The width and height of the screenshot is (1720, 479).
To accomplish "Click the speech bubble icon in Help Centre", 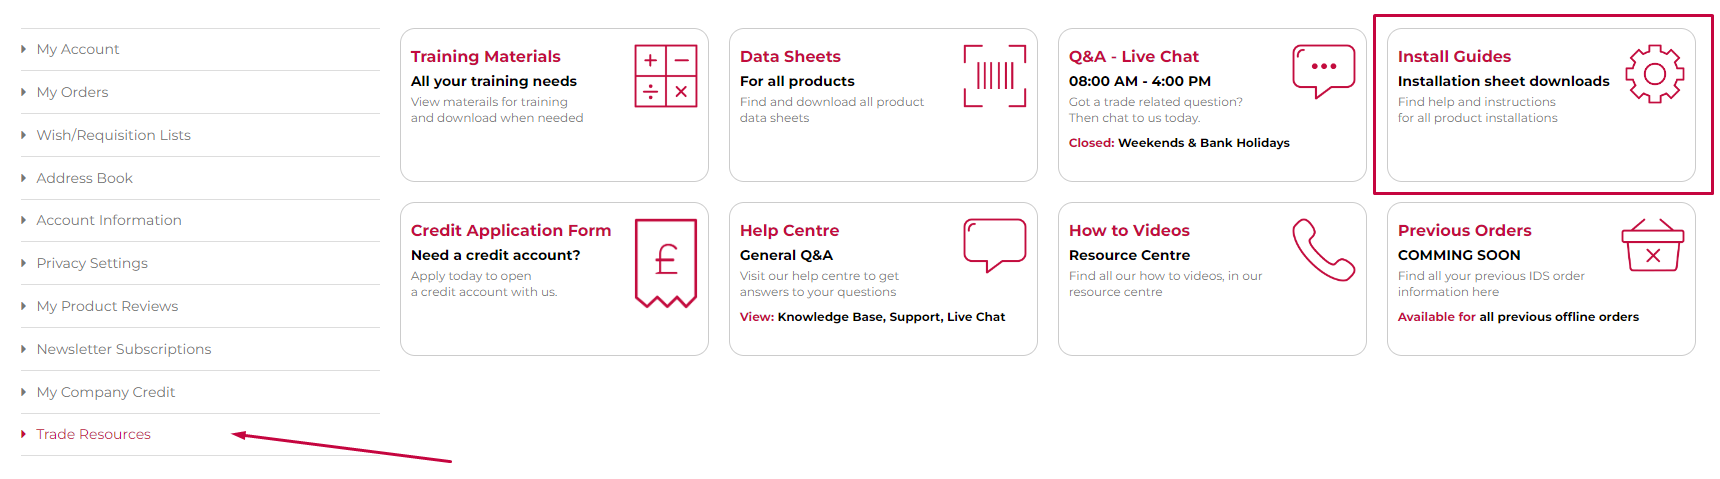I will coord(995,246).
